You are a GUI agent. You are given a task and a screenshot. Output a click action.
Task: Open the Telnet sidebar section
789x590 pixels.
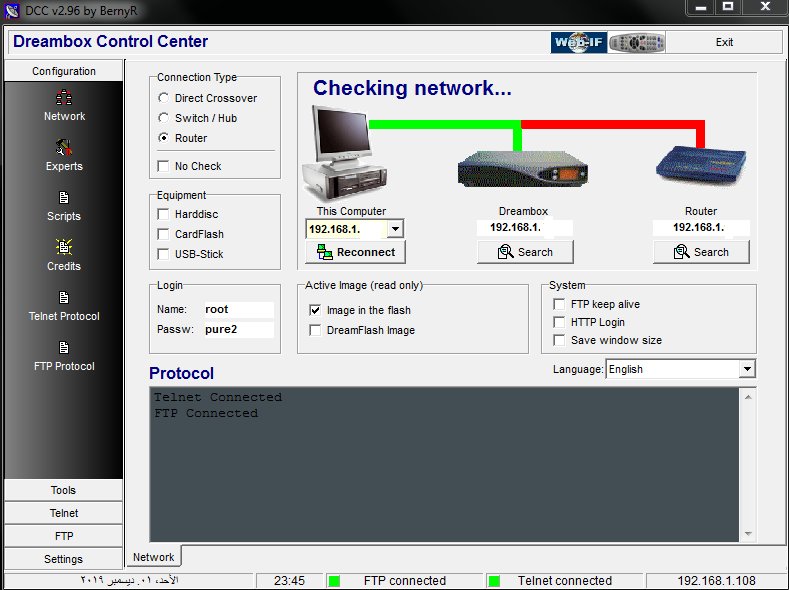[63, 513]
